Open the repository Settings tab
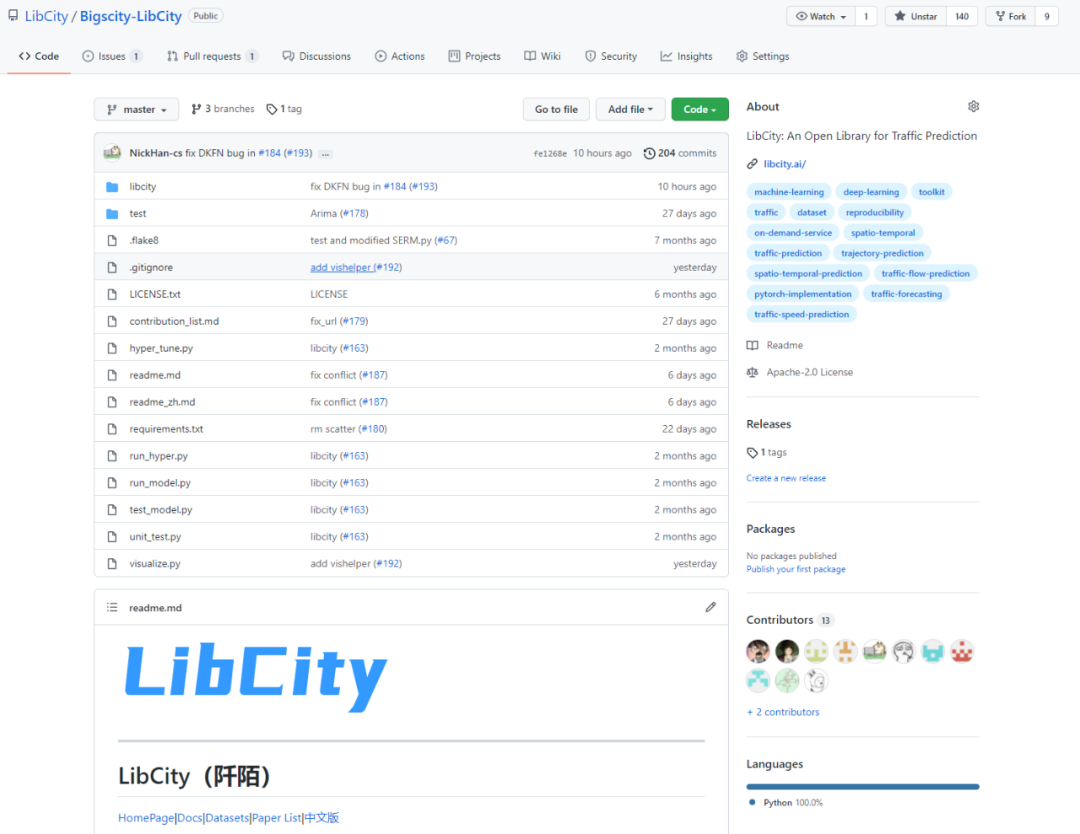 (762, 56)
